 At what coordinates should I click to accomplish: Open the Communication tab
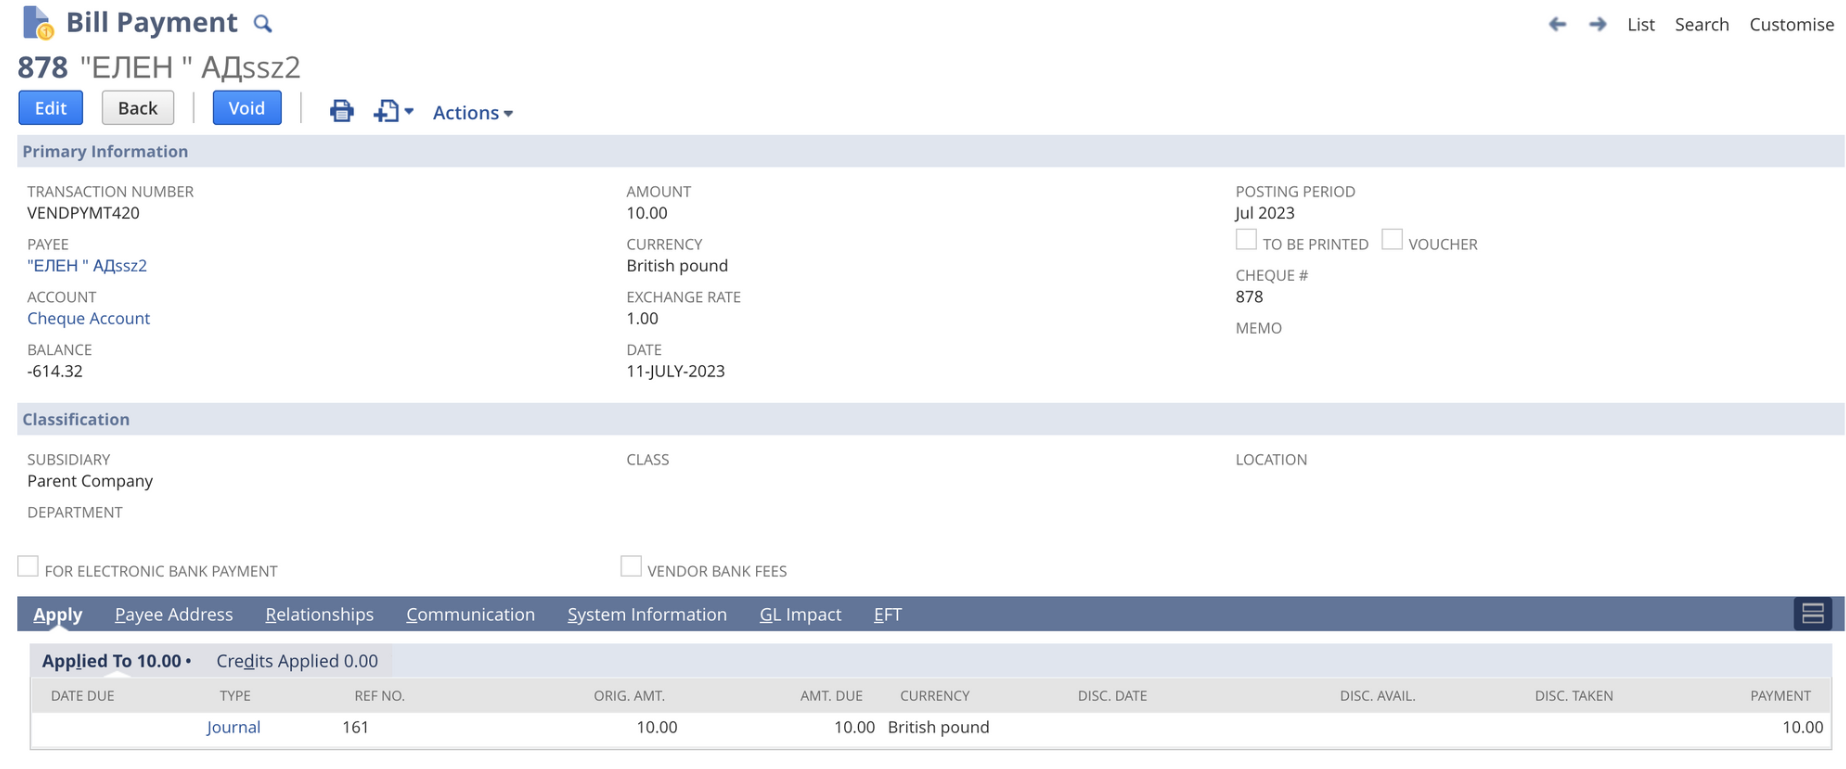(x=471, y=614)
